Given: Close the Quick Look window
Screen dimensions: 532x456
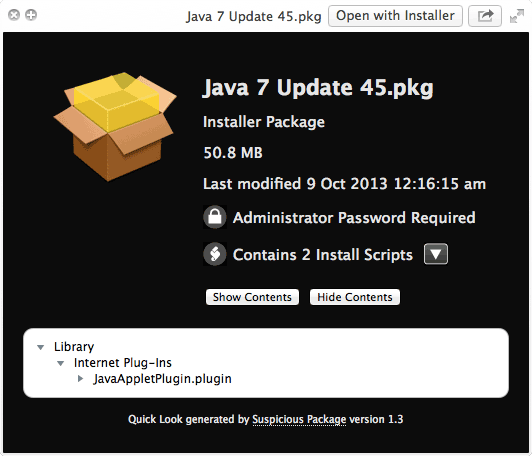Looking at the screenshot, I should [x=14, y=15].
